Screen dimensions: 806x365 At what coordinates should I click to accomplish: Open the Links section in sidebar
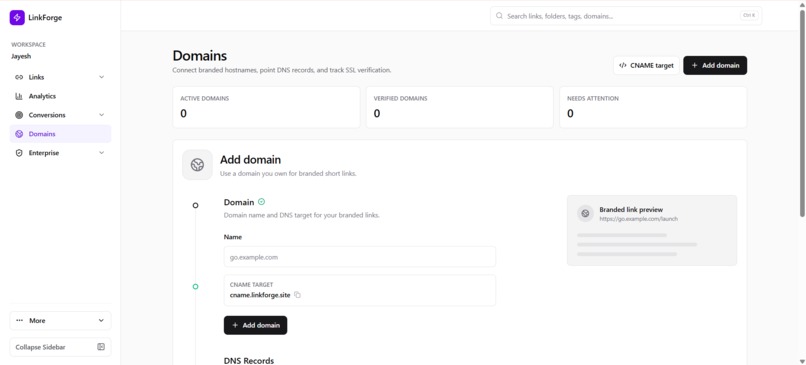click(x=60, y=77)
